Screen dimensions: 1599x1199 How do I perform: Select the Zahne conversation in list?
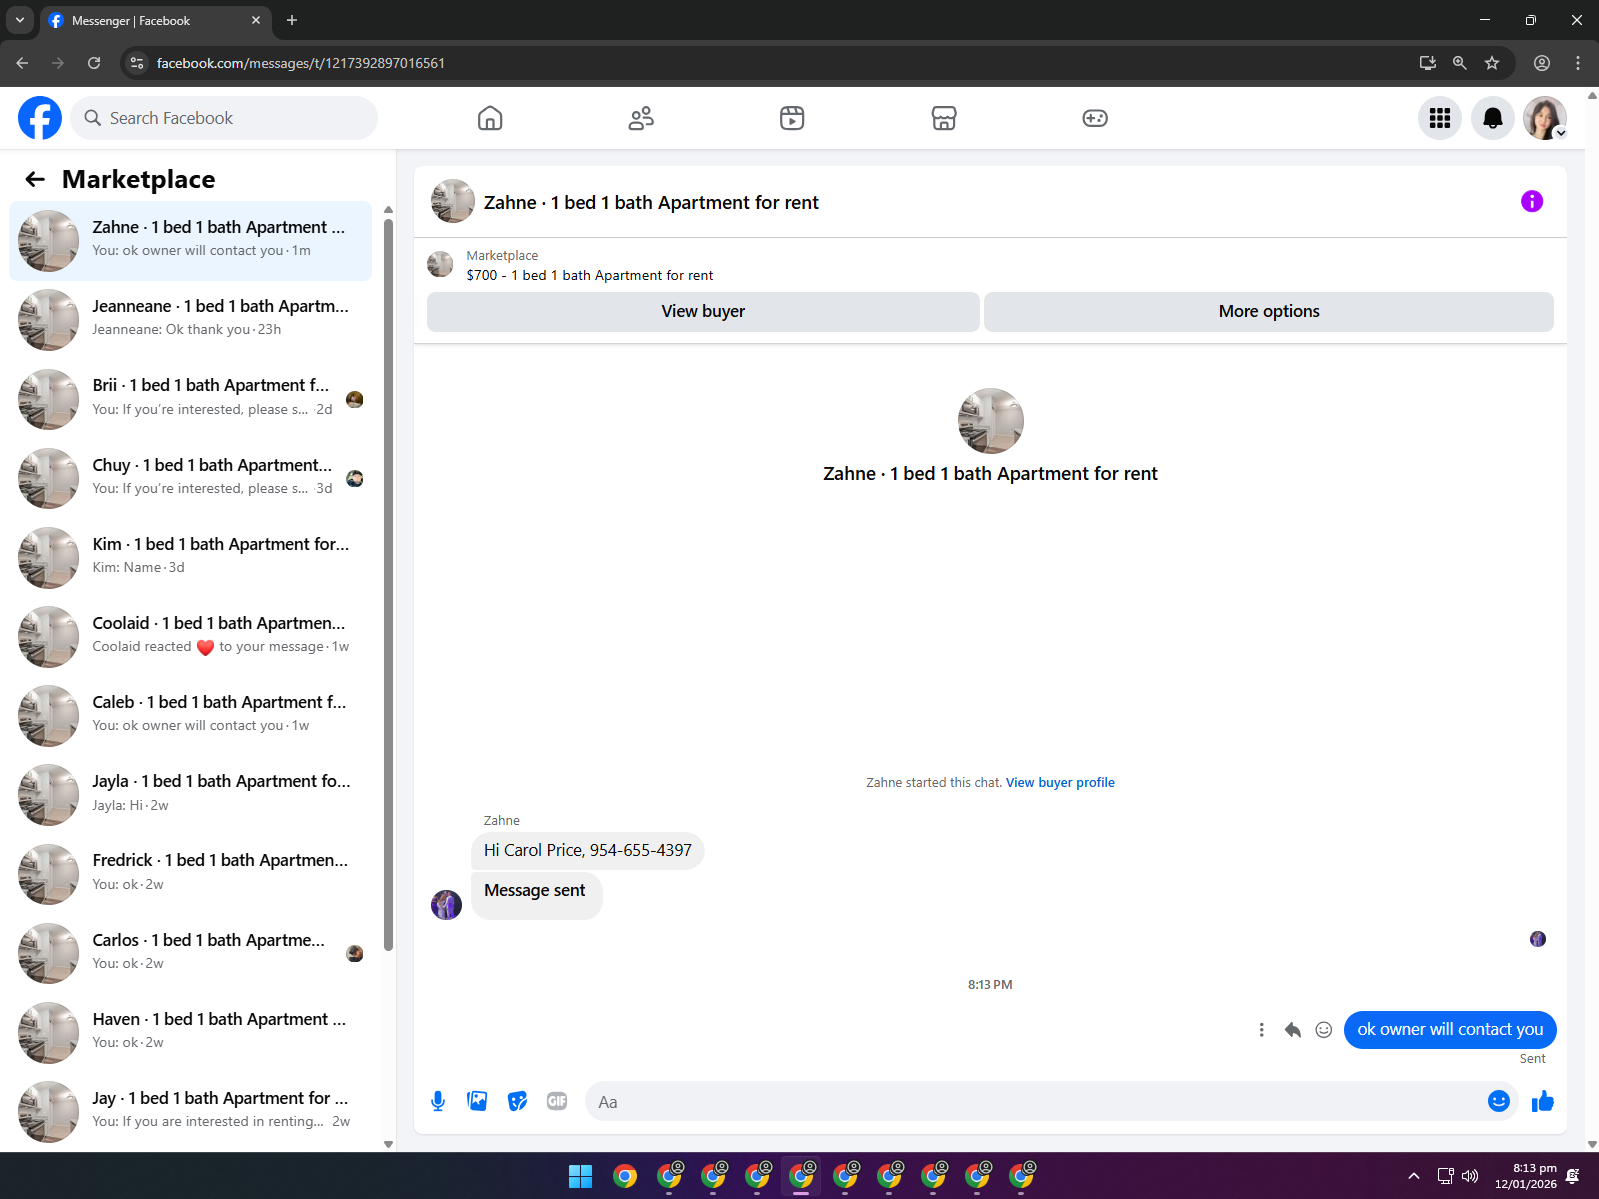point(190,241)
